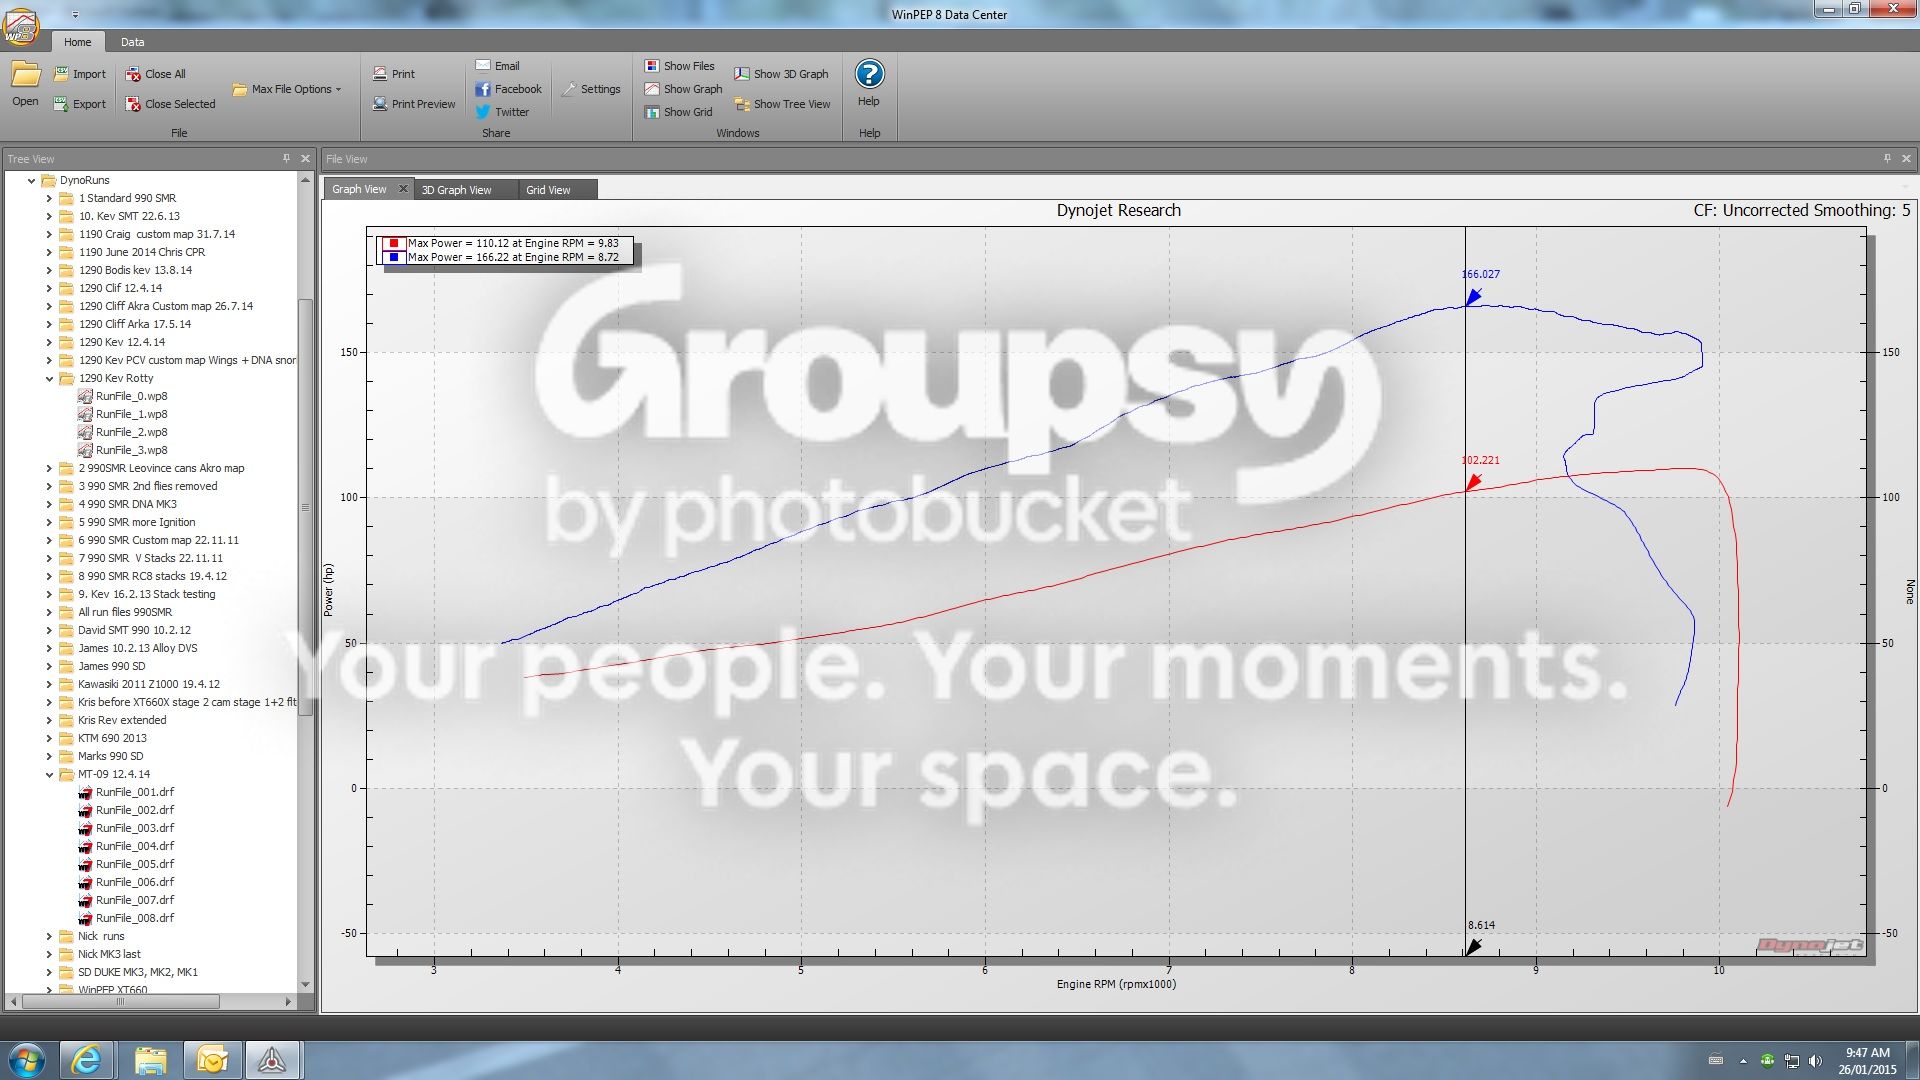This screenshot has width=1920, height=1080.
Task: Open the Max File Options dropdown
Action: [x=287, y=89]
